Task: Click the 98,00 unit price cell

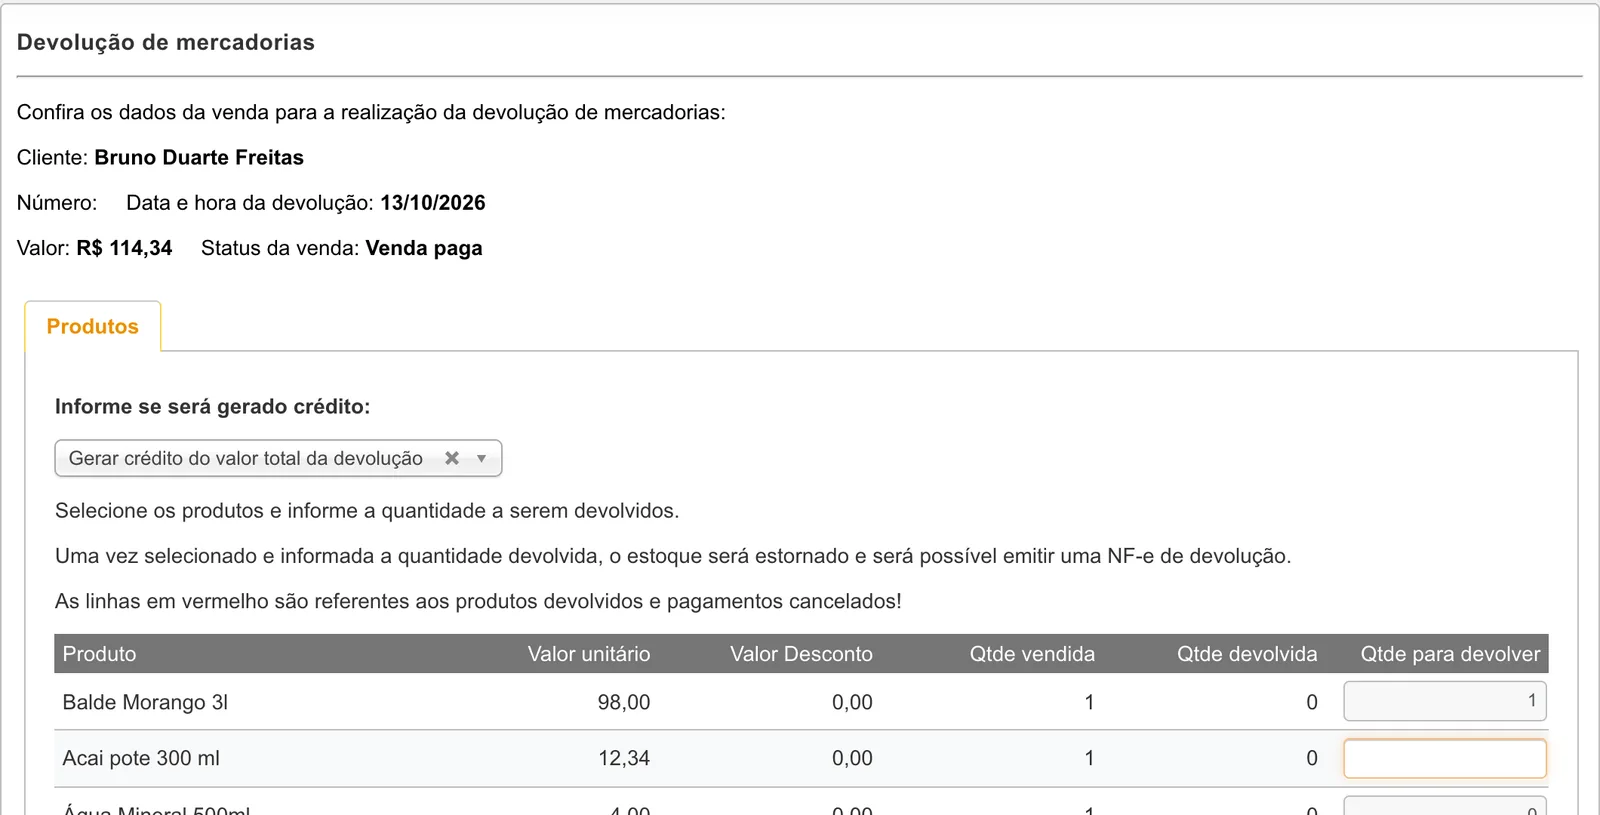Action: click(624, 702)
